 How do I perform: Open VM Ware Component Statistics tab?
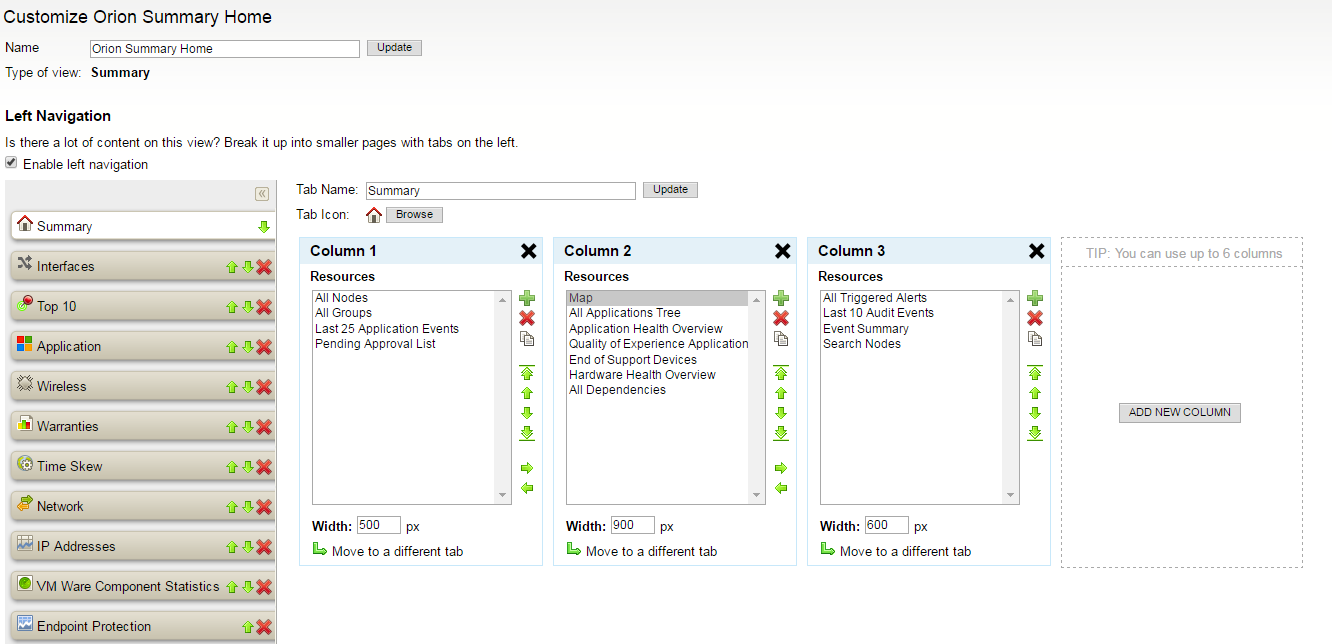pos(143,586)
